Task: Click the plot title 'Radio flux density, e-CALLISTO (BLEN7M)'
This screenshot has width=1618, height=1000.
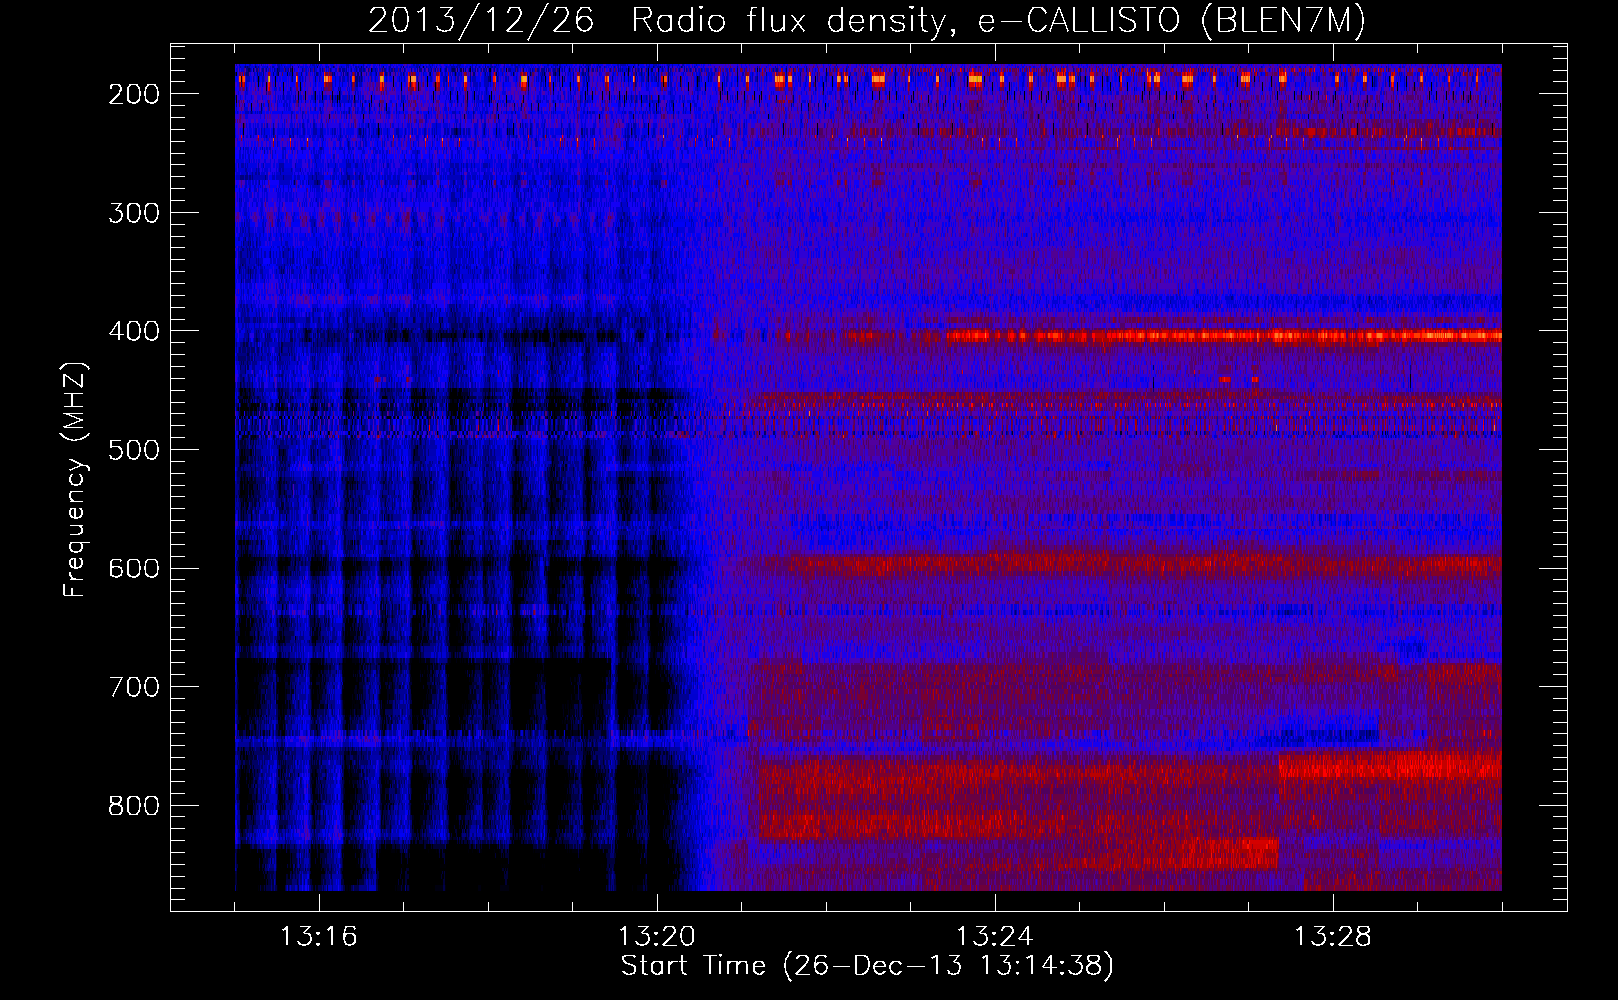Action: pos(998,21)
